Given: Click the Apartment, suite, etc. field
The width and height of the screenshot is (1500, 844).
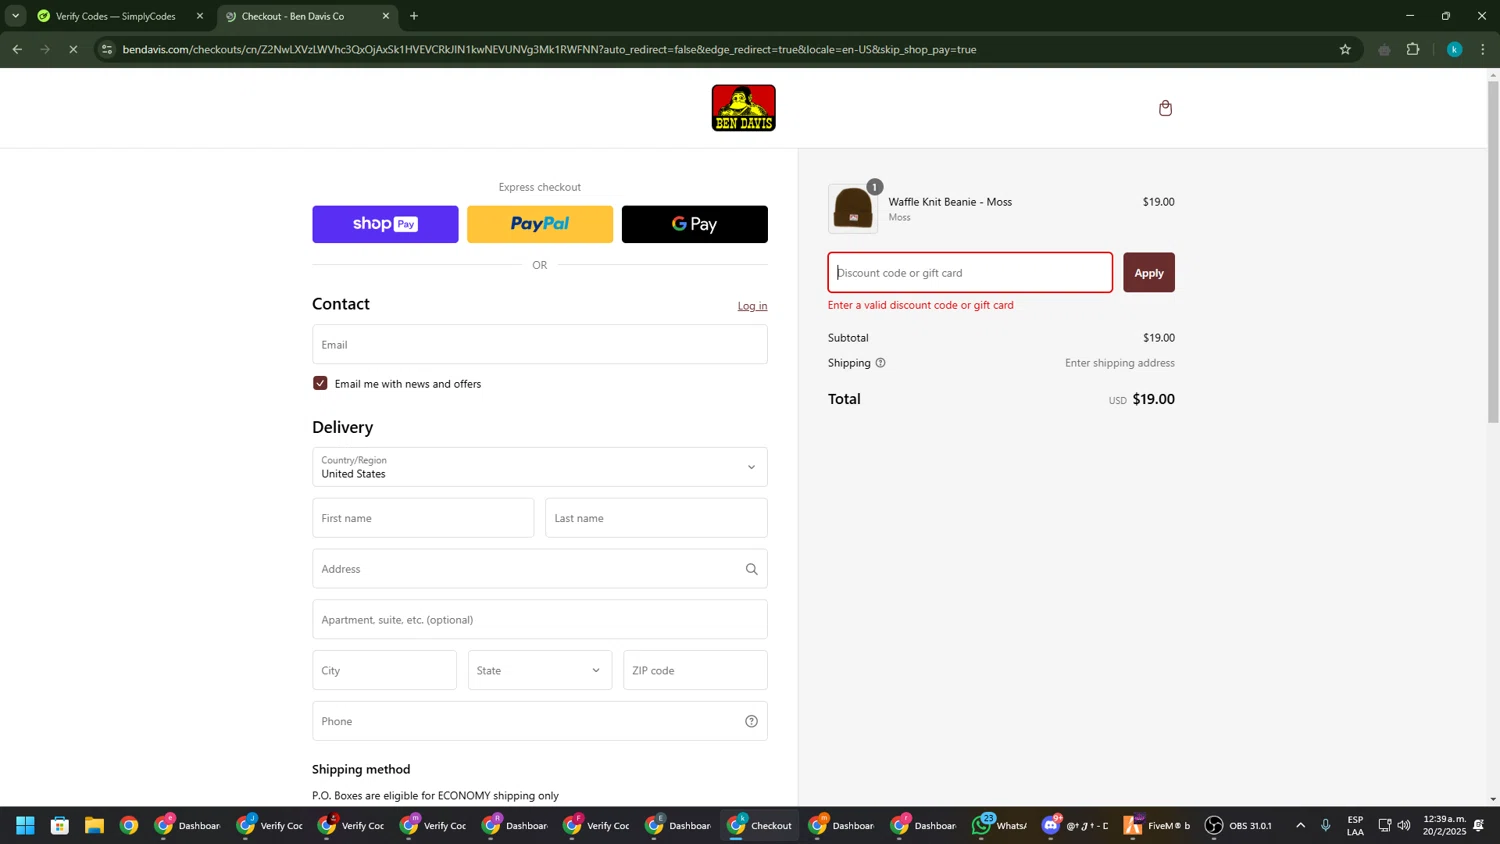Looking at the screenshot, I should (x=540, y=619).
